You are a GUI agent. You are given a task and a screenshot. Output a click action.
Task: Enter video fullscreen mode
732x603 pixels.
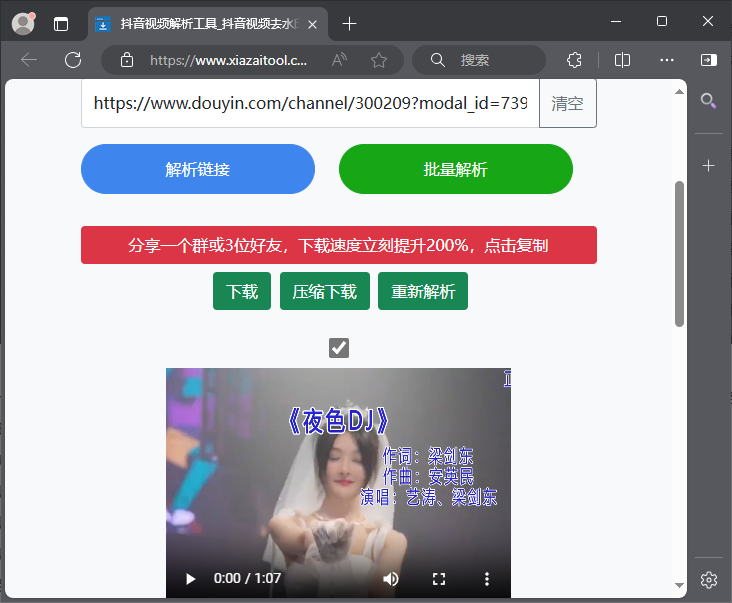[439, 579]
